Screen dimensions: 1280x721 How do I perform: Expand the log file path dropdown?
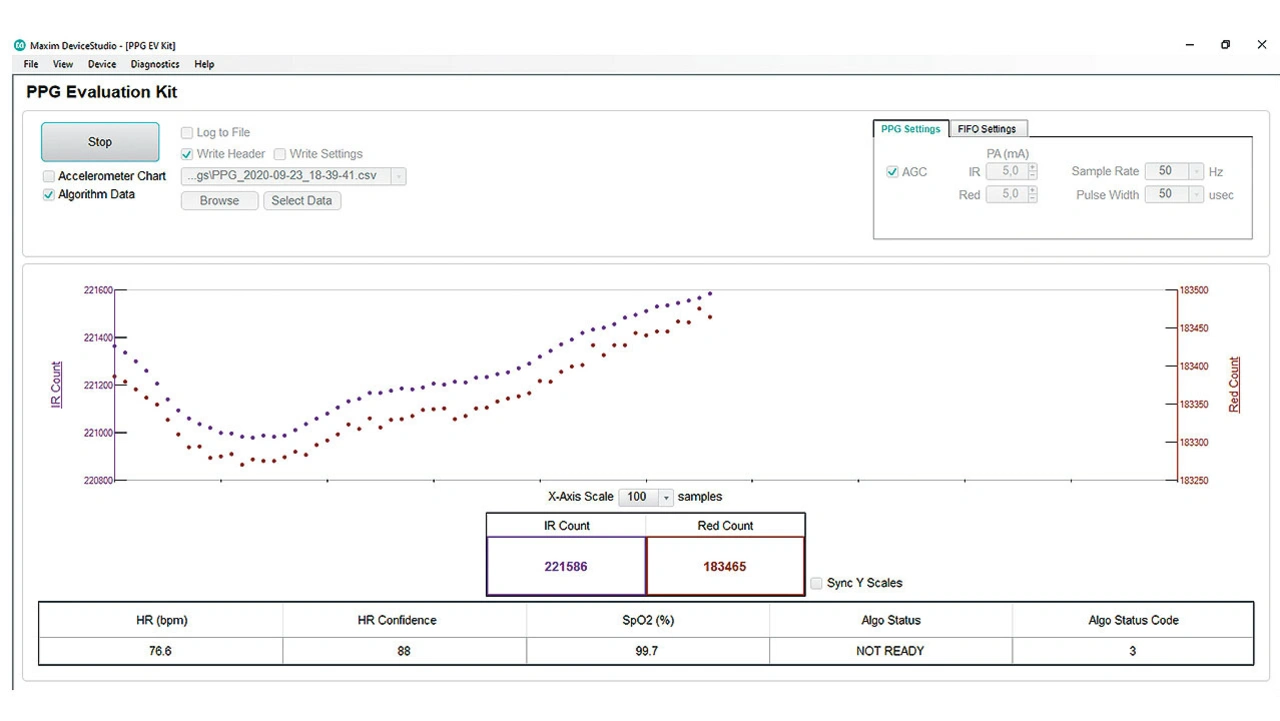pyautogui.click(x=399, y=176)
